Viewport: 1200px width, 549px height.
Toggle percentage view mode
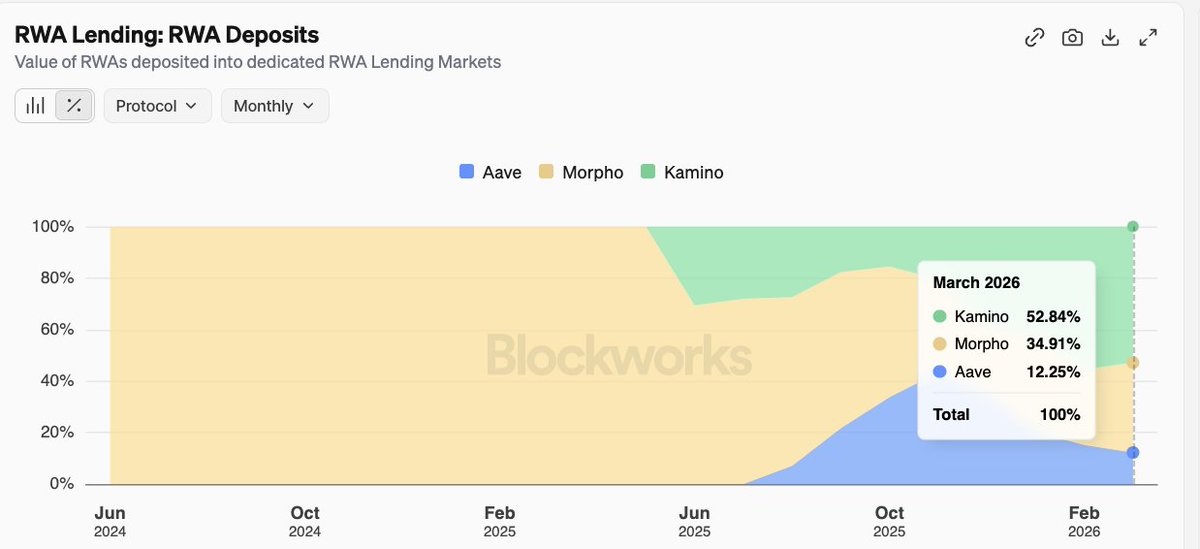click(x=74, y=105)
